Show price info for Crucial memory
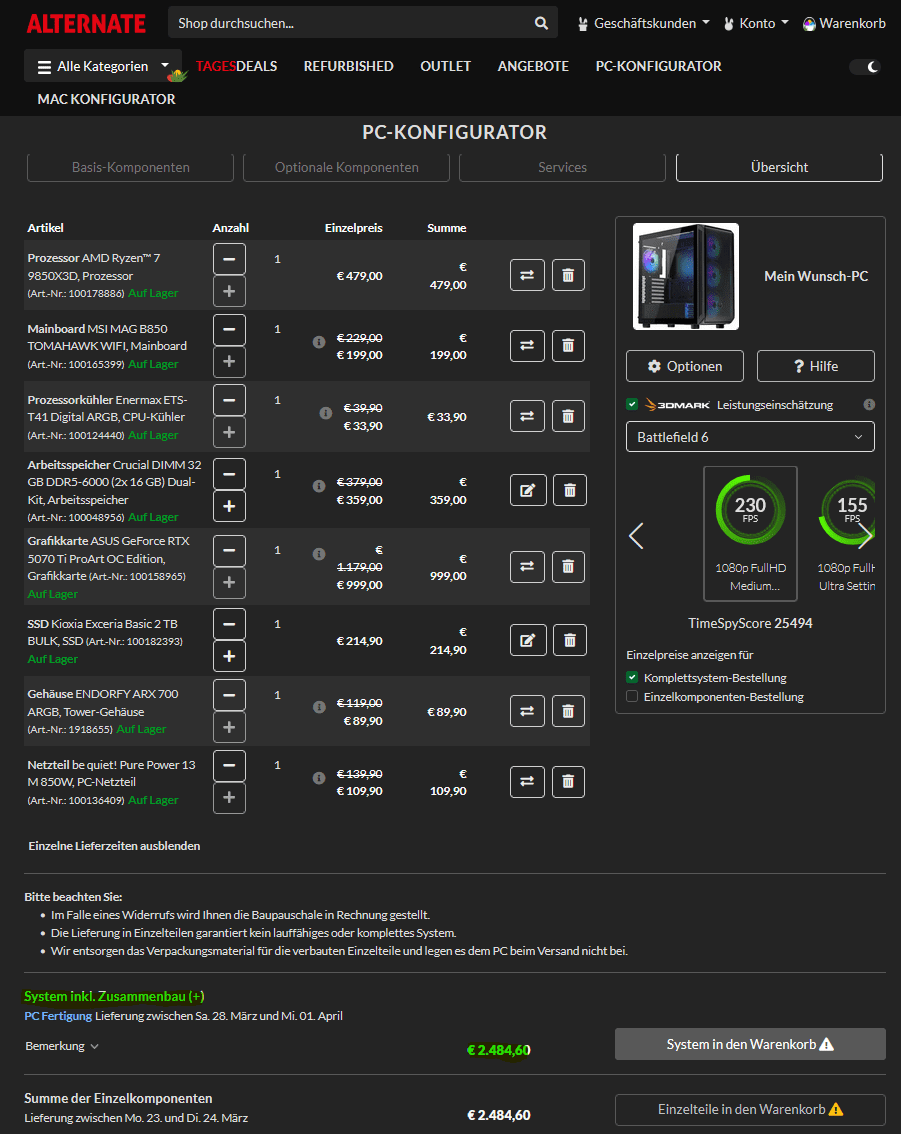The width and height of the screenshot is (901, 1134). tap(319, 486)
